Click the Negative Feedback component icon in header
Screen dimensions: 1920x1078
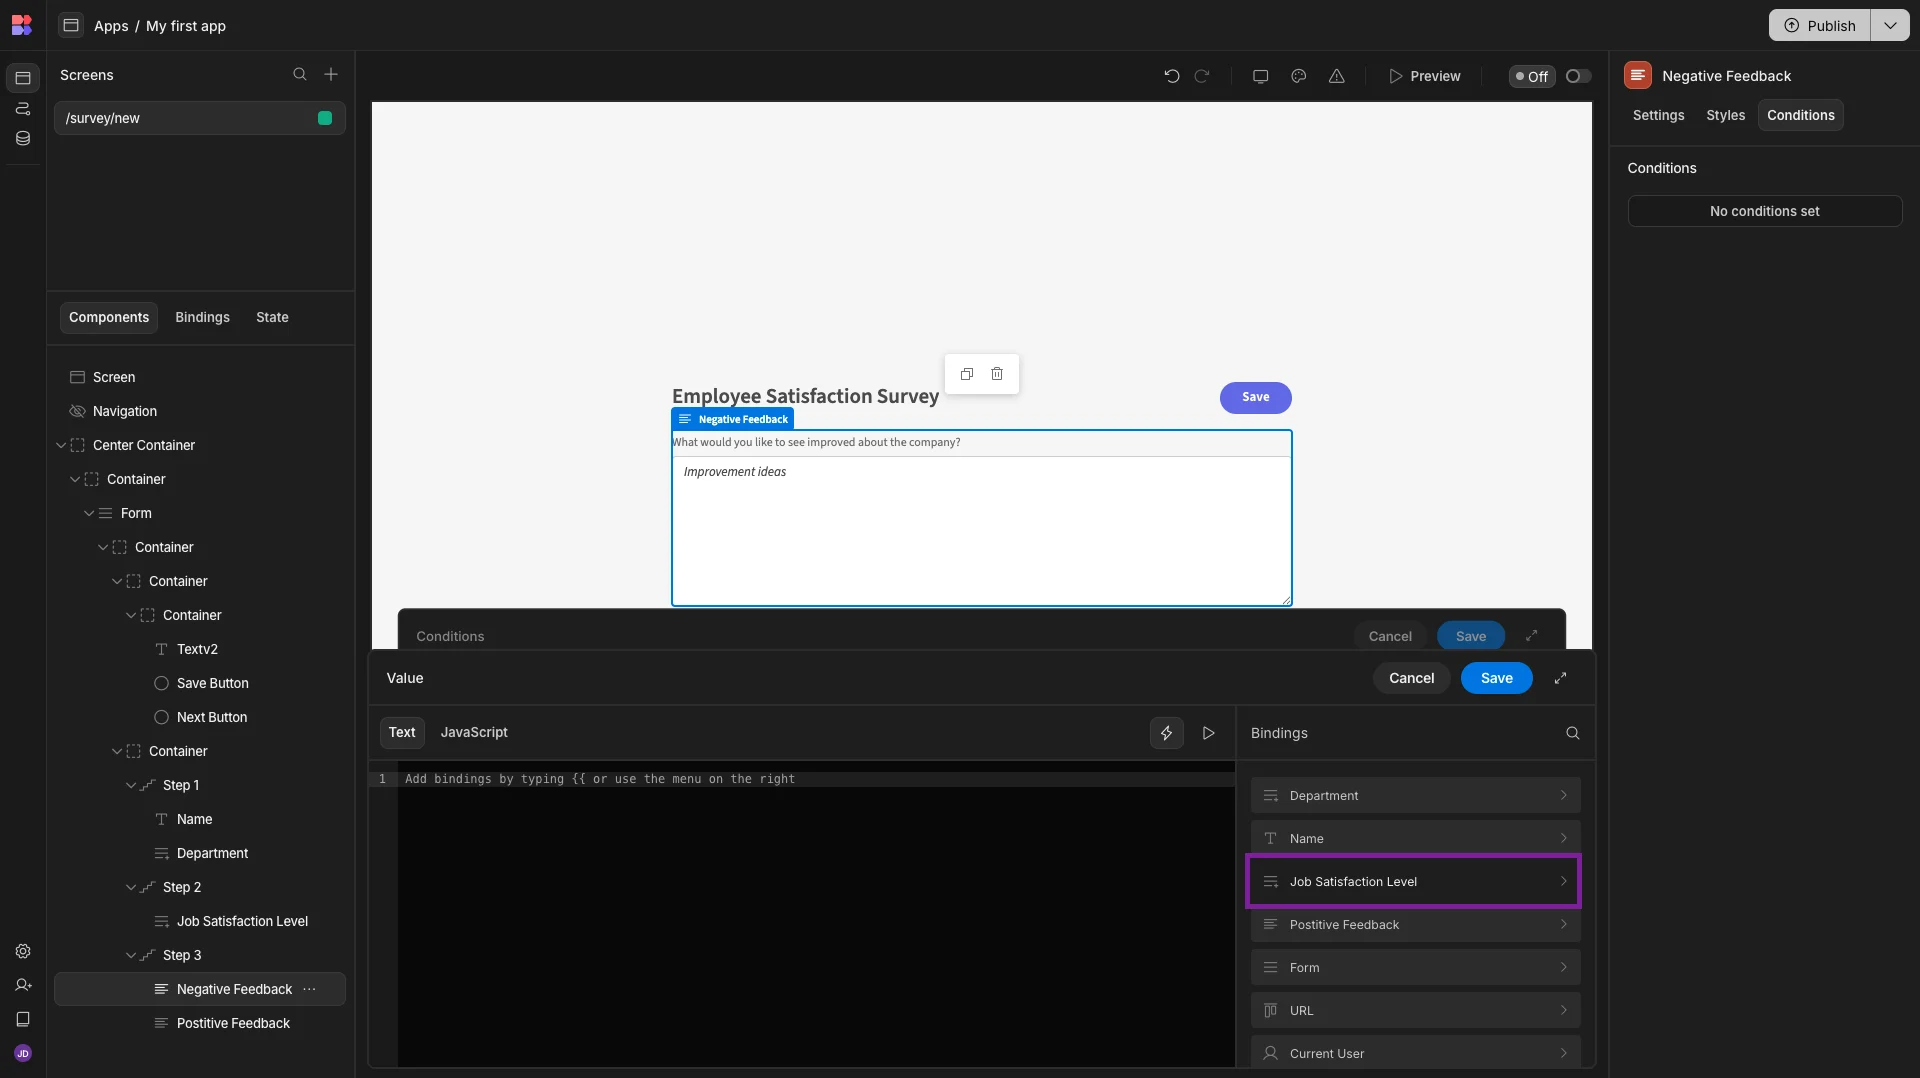[1638, 75]
